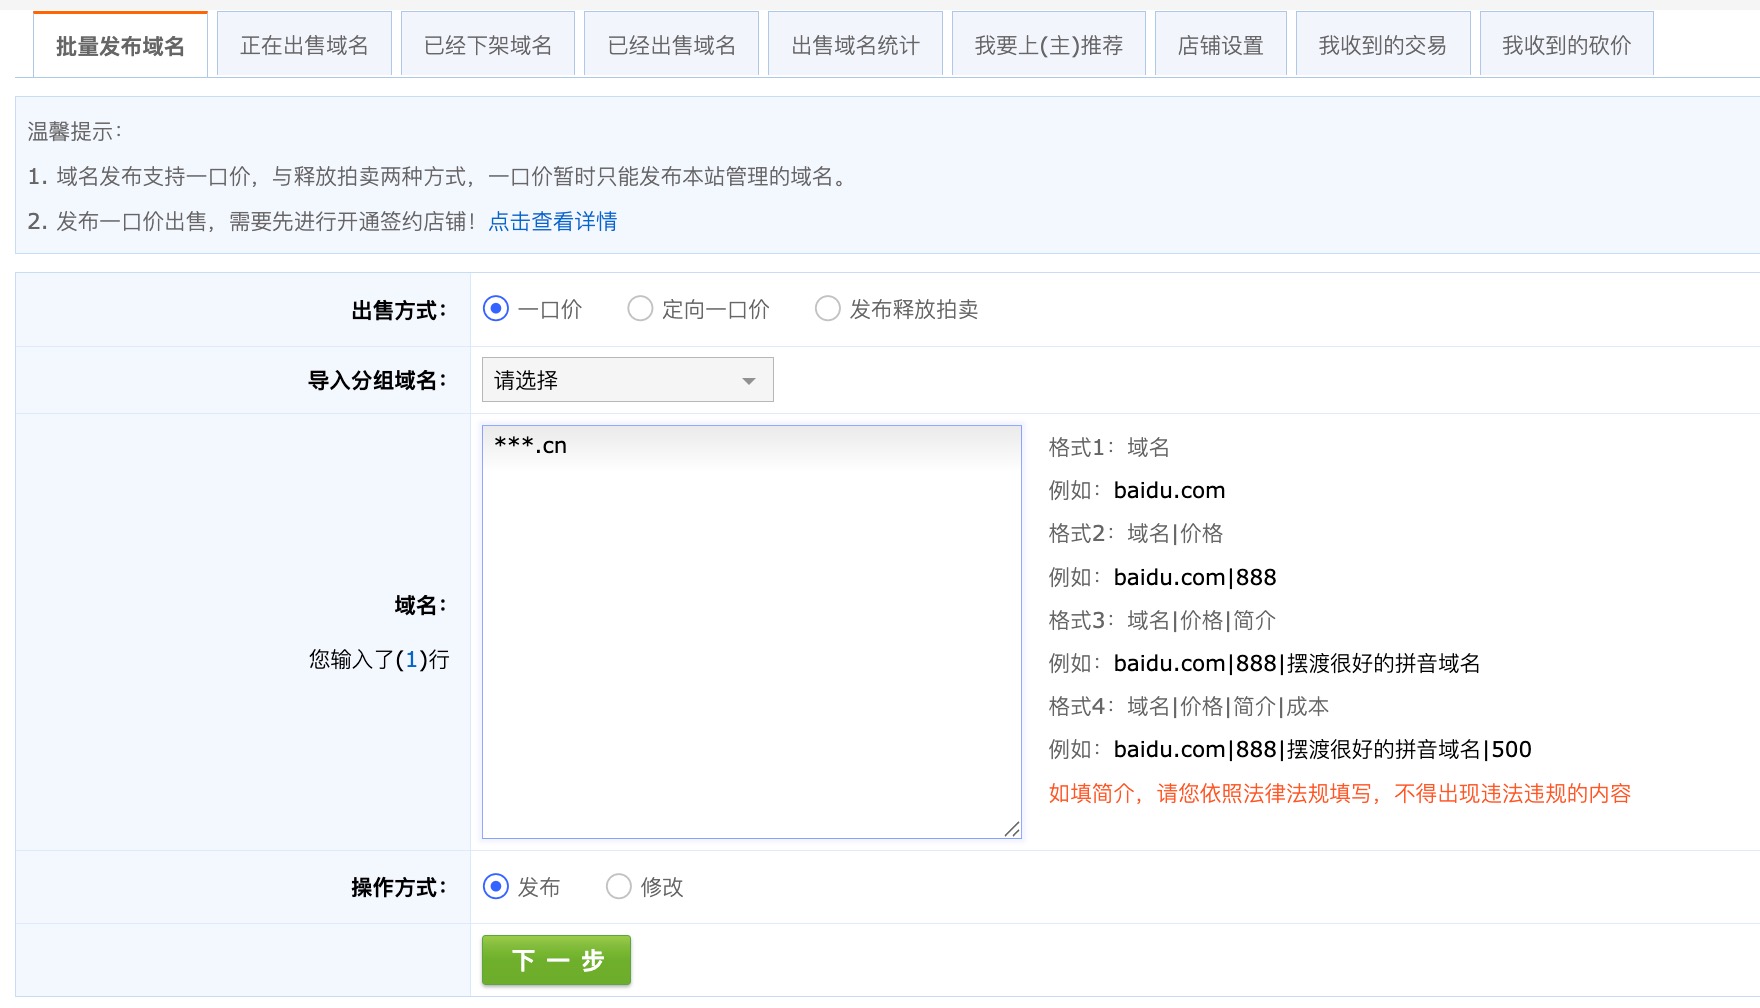The width and height of the screenshot is (1760, 1008).
Task: Select the 一口价 radio button
Action: (496, 308)
